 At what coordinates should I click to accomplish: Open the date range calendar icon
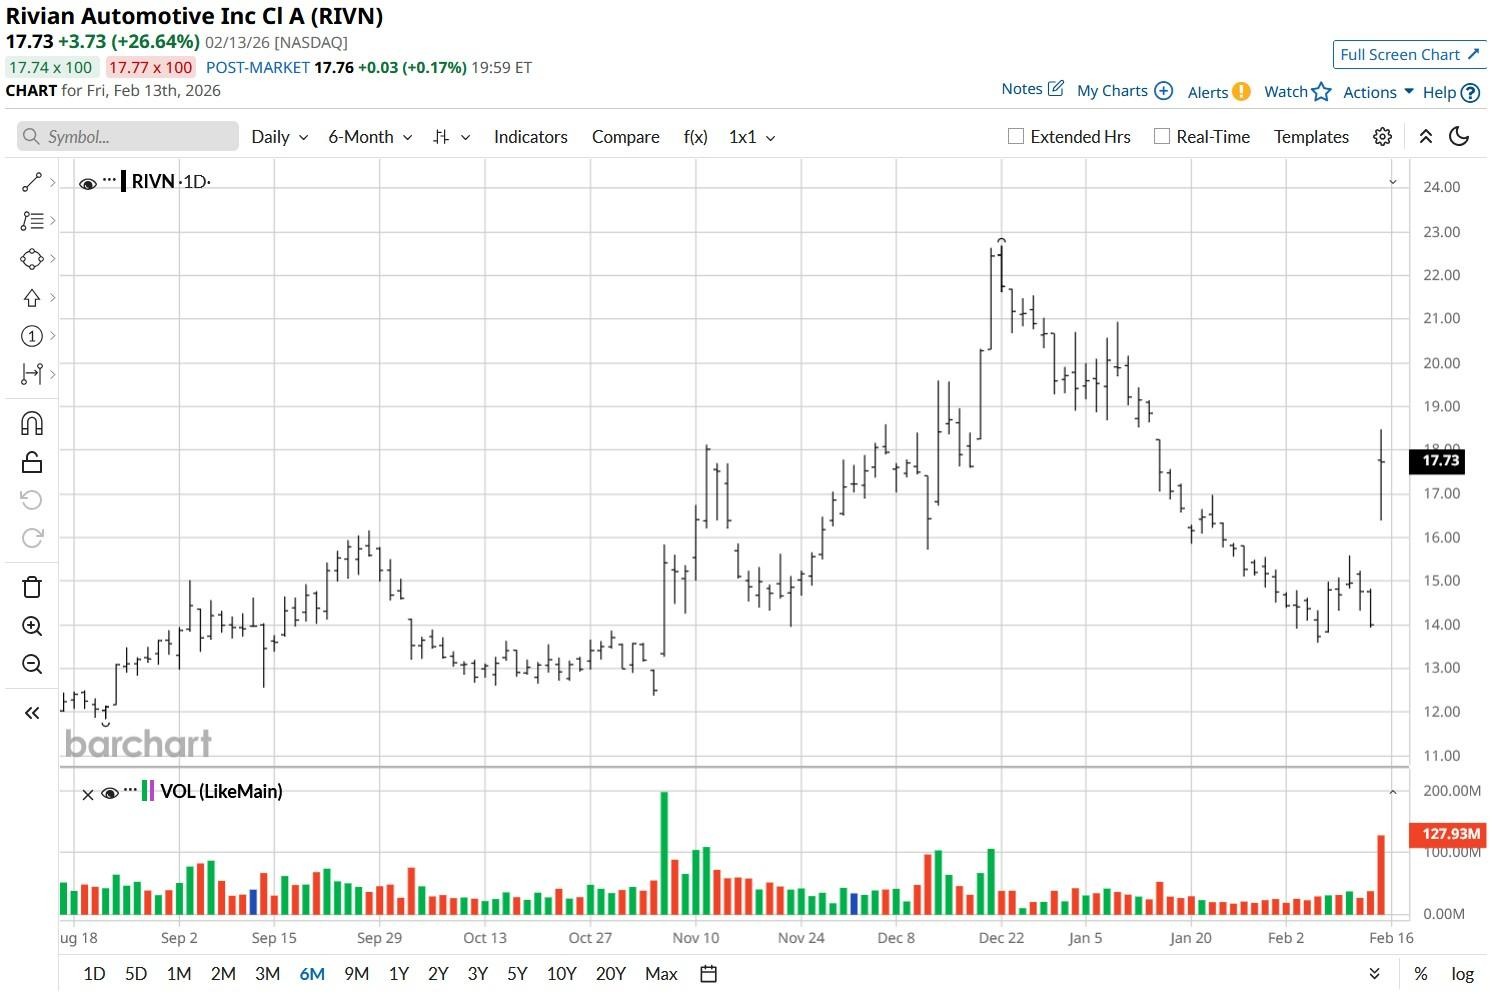pos(708,974)
